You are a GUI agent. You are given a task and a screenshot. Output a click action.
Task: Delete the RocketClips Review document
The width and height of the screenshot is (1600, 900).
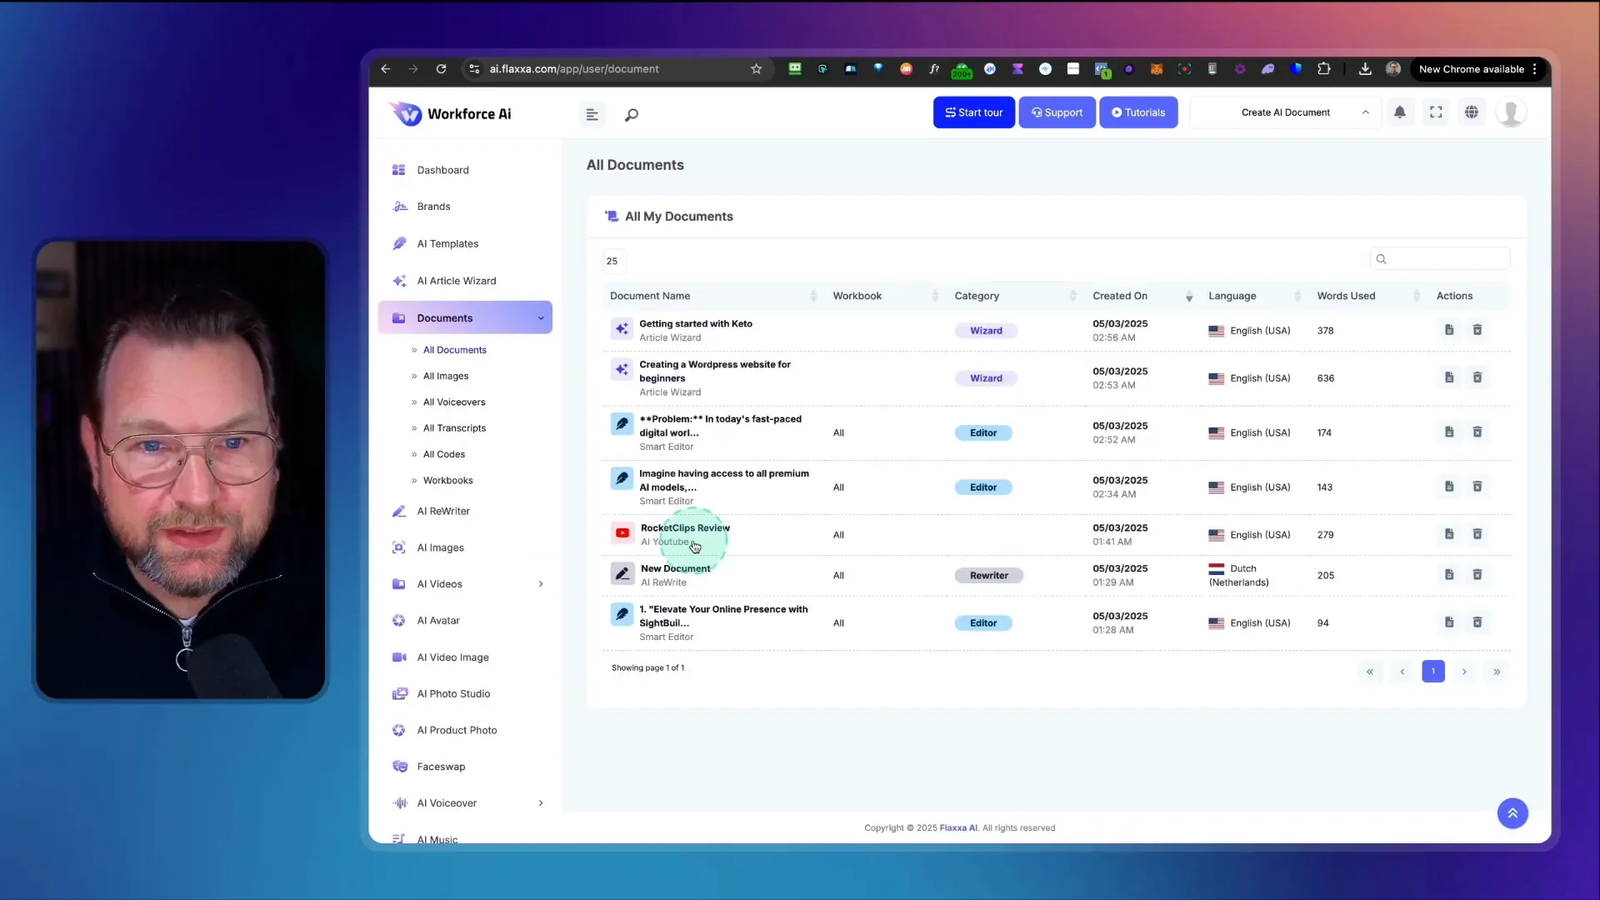pos(1477,534)
